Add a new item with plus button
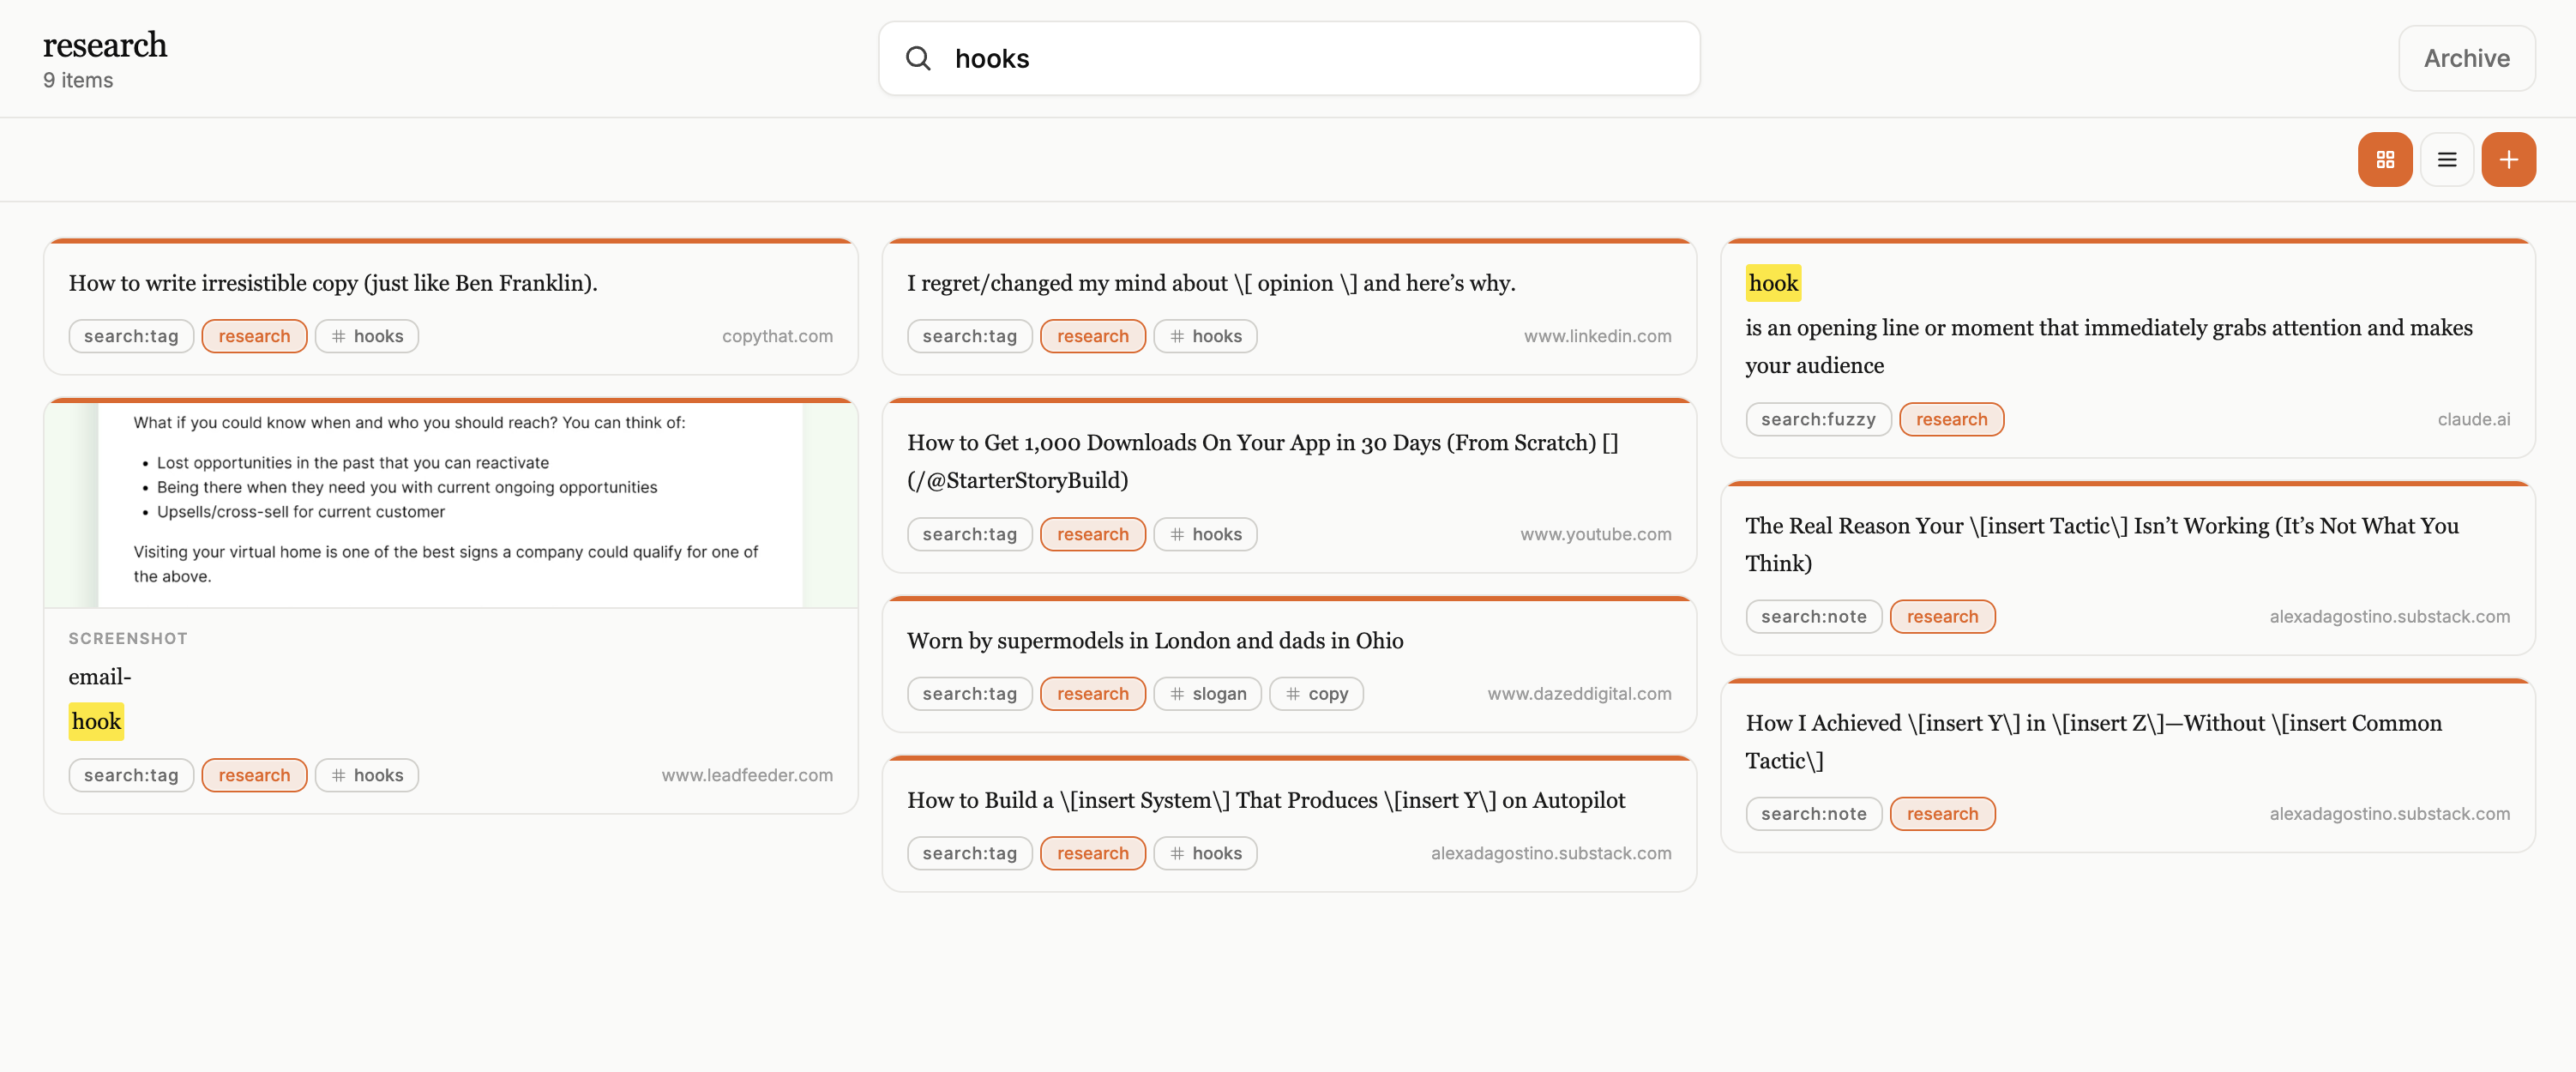 pyautogui.click(x=2508, y=160)
